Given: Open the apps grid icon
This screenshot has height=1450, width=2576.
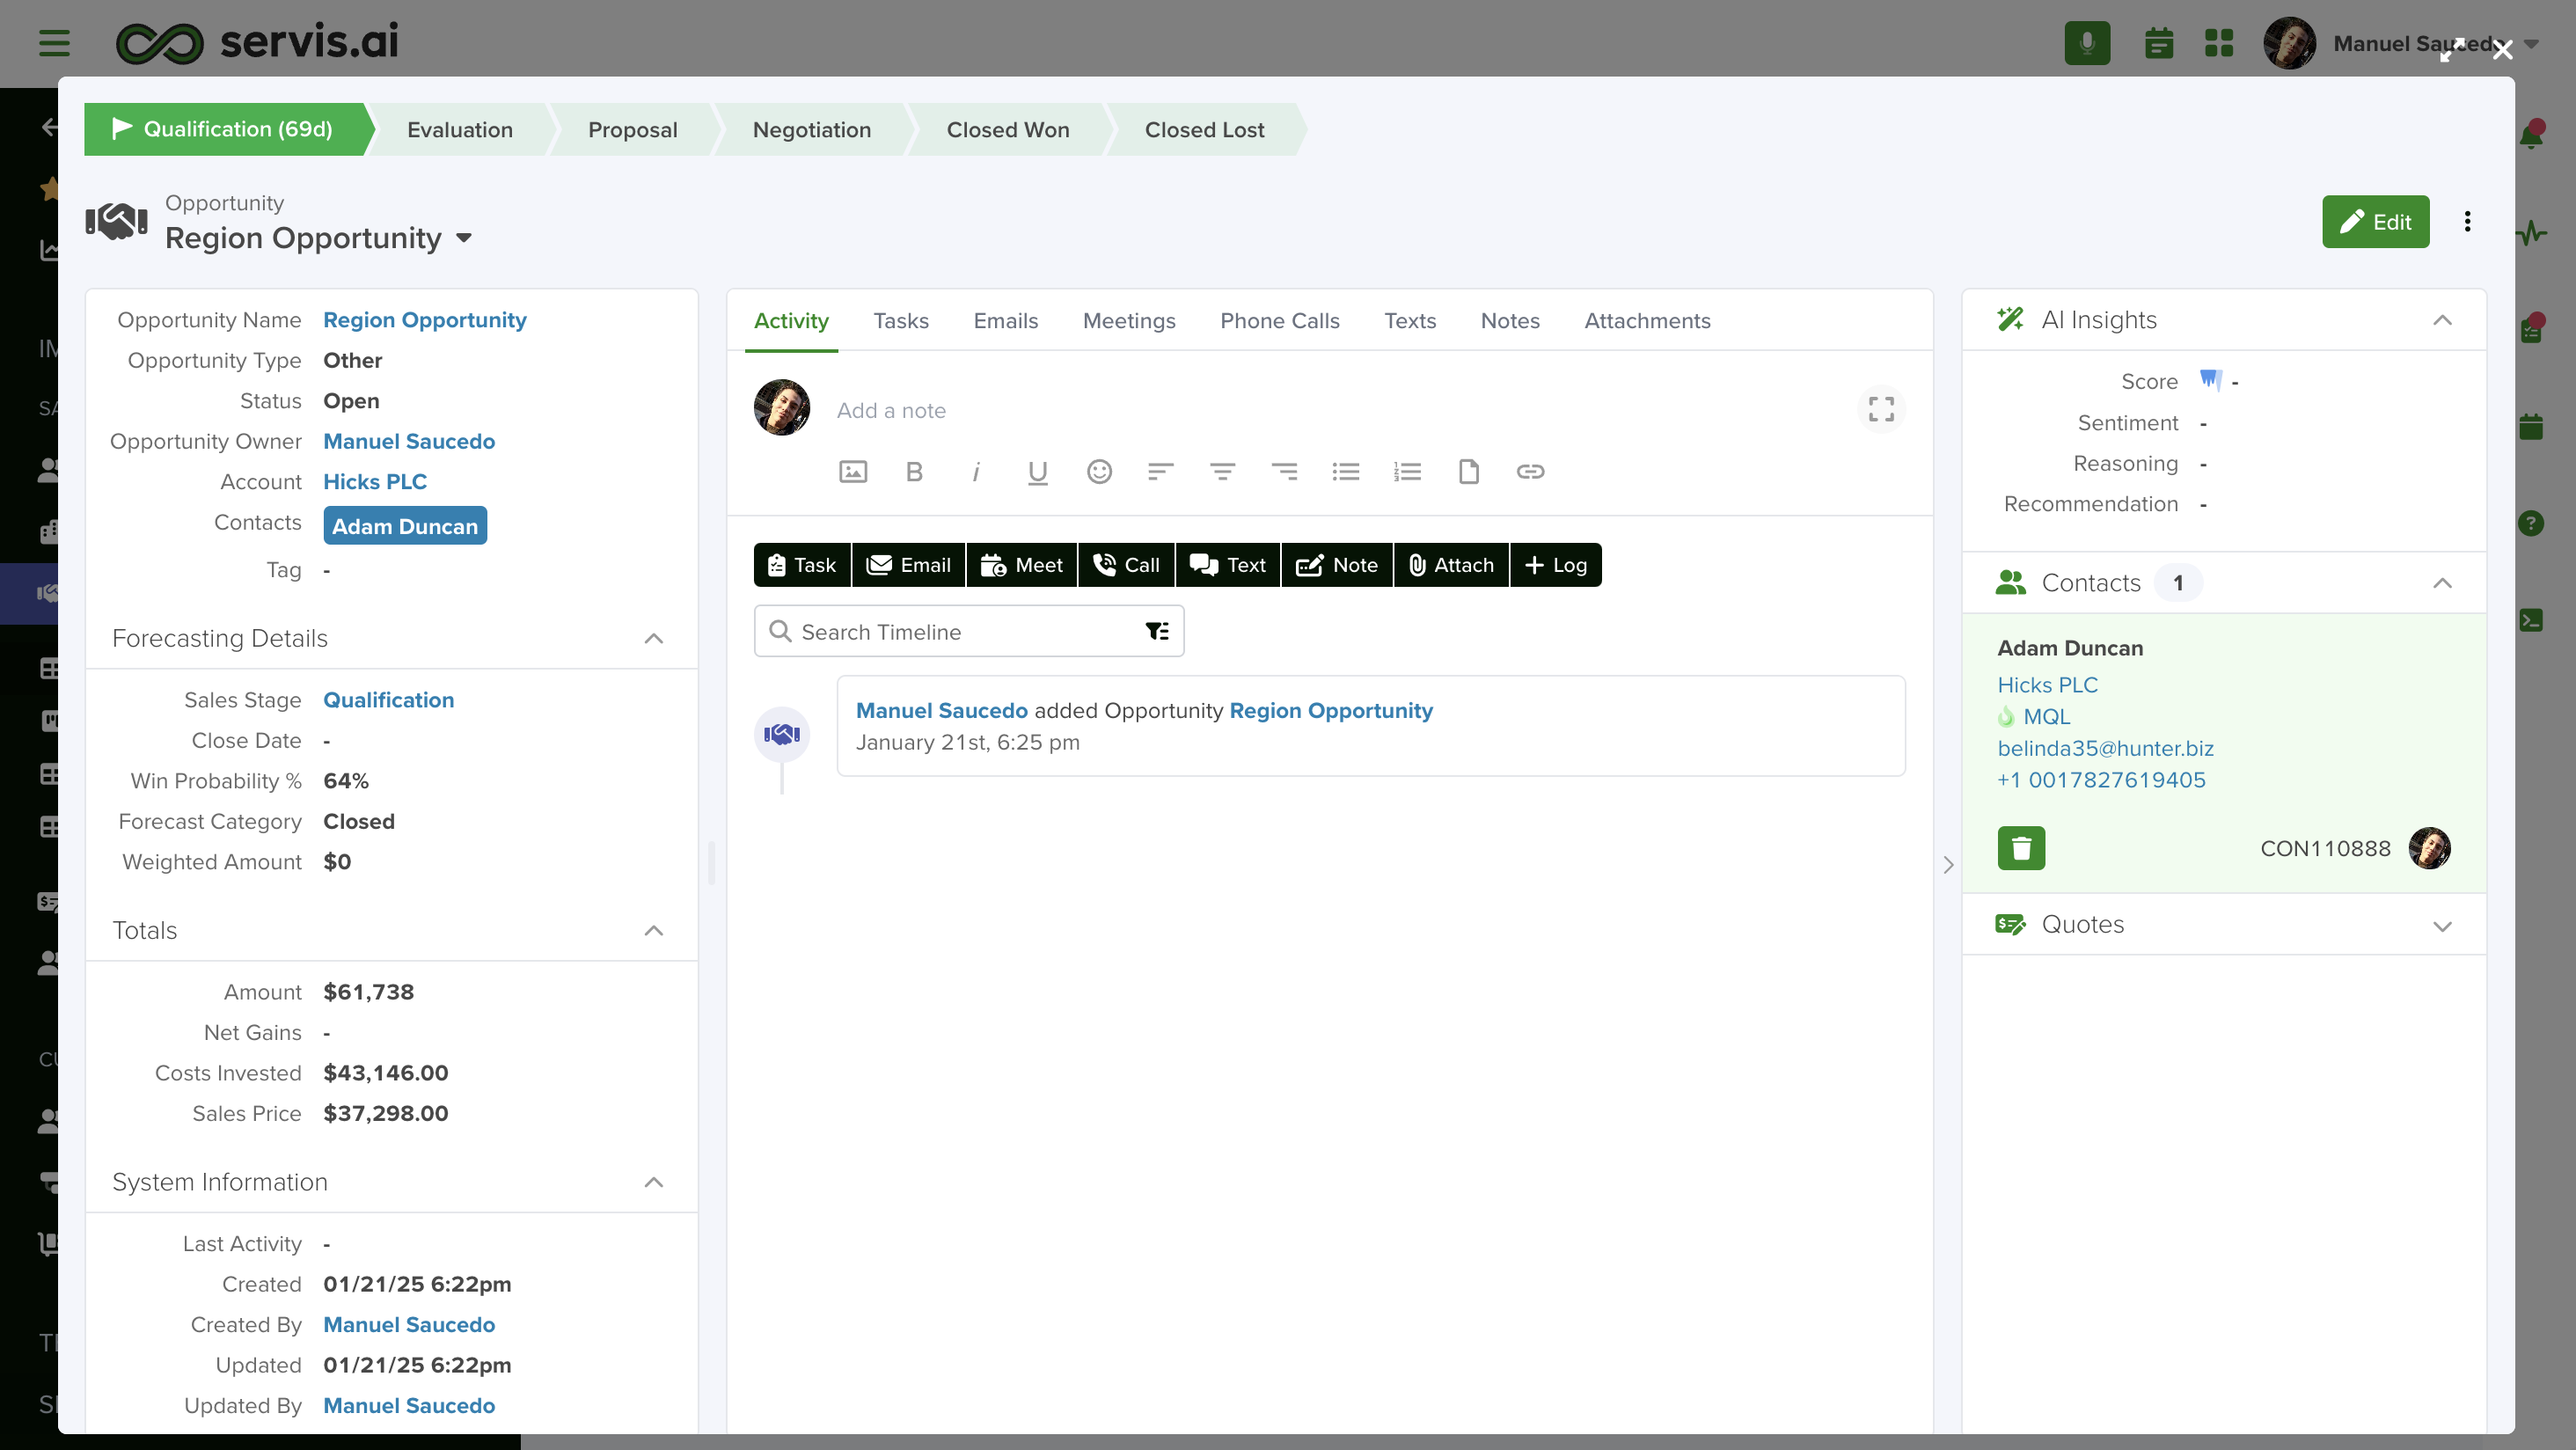Looking at the screenshot, I should 2219,43.
